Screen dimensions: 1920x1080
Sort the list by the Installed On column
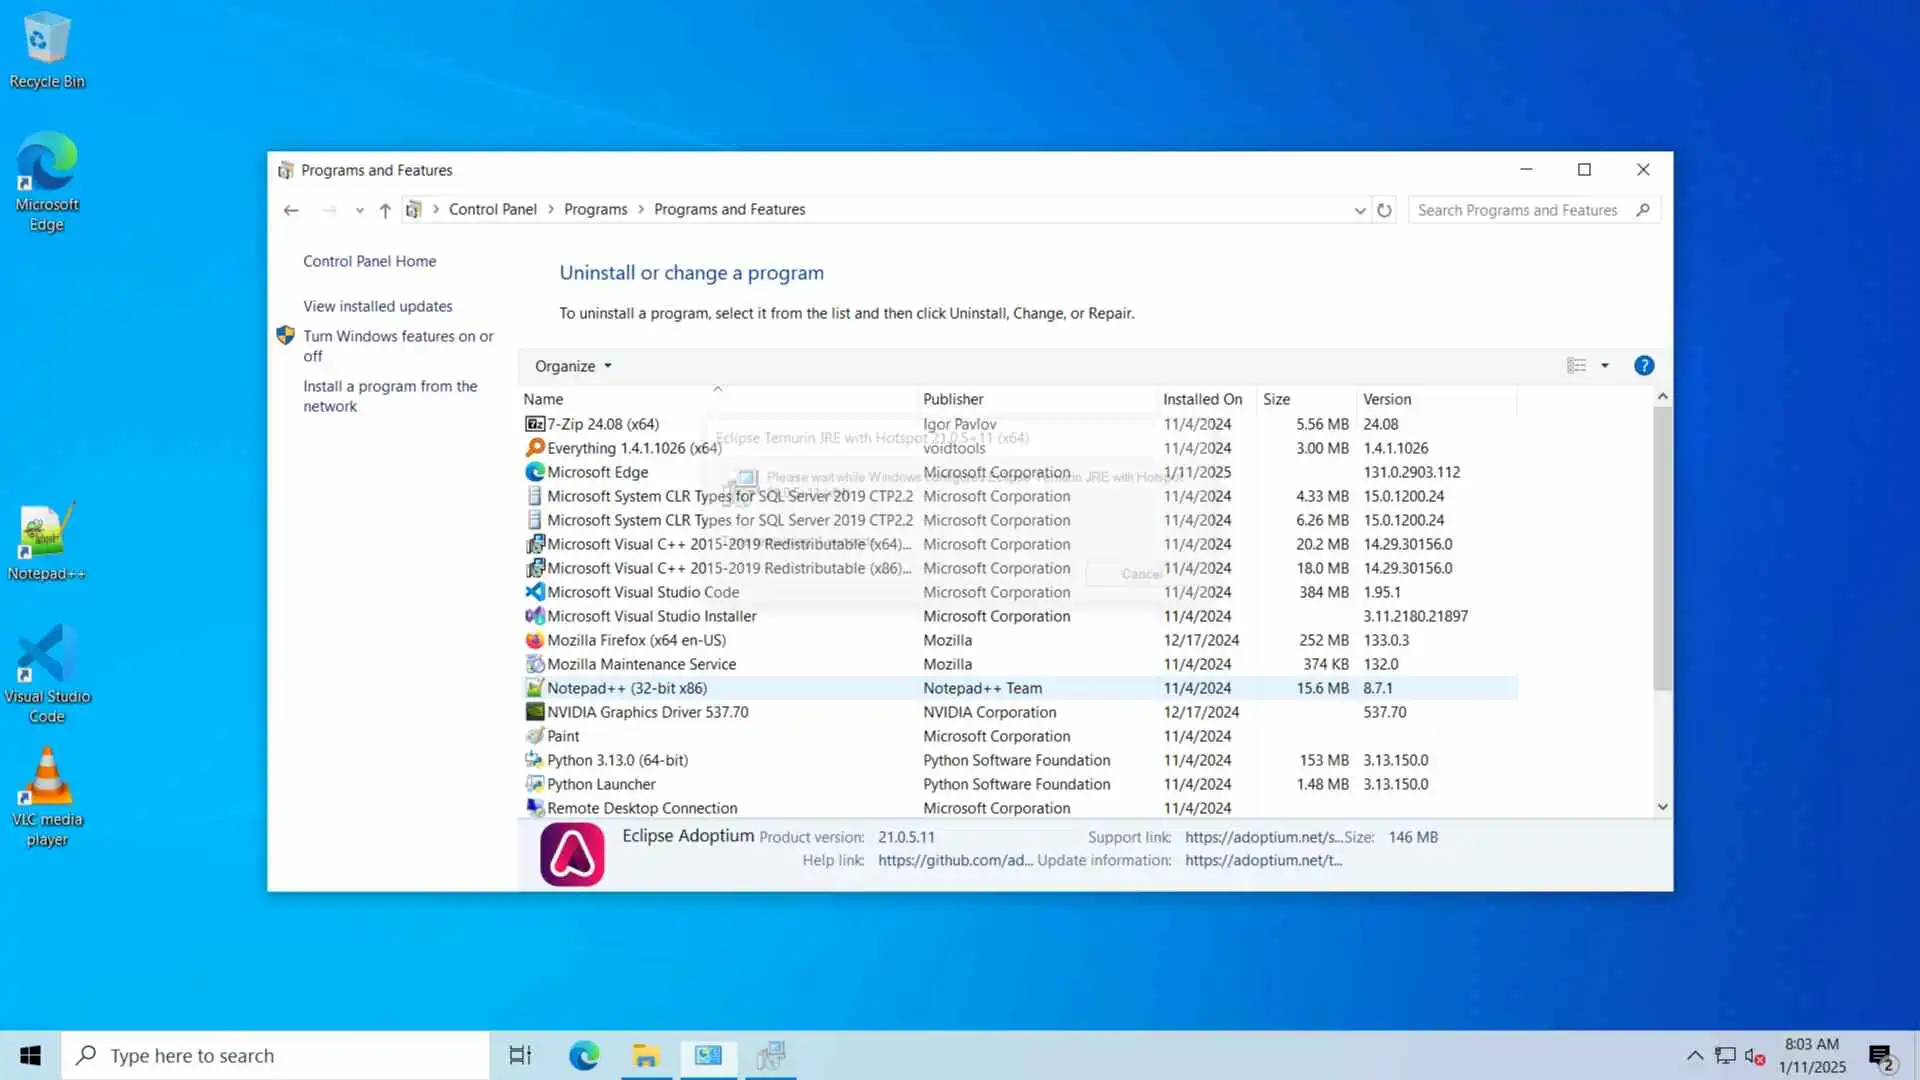[1202, 399]
